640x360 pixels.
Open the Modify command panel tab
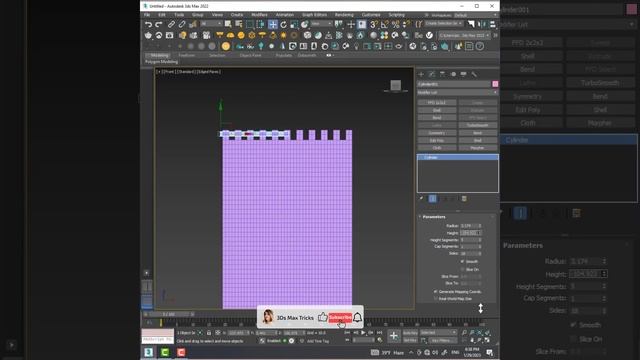click(x=432, y=74)
